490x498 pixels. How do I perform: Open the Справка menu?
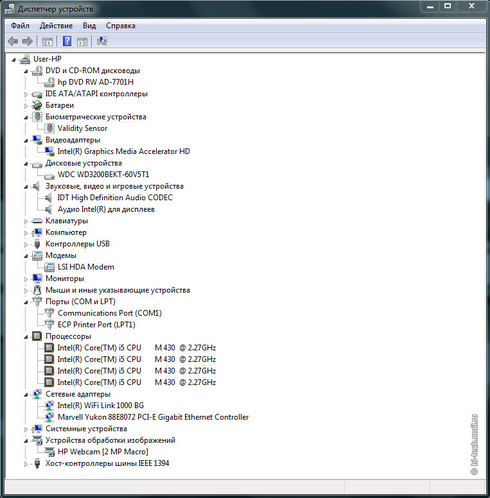point(120,26)
